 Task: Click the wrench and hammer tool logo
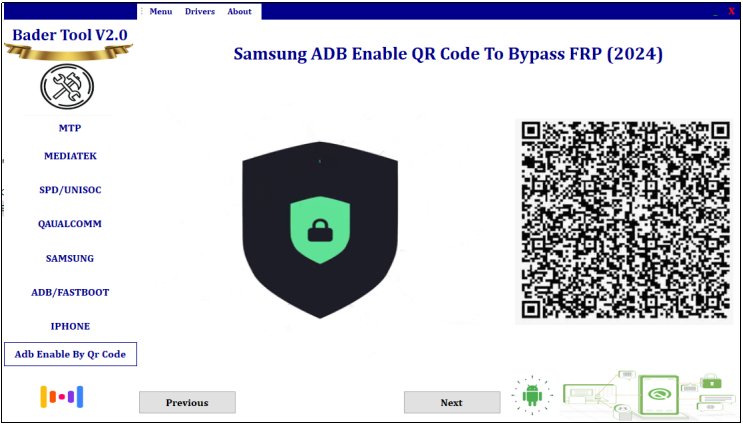click(x=67, y=87)
